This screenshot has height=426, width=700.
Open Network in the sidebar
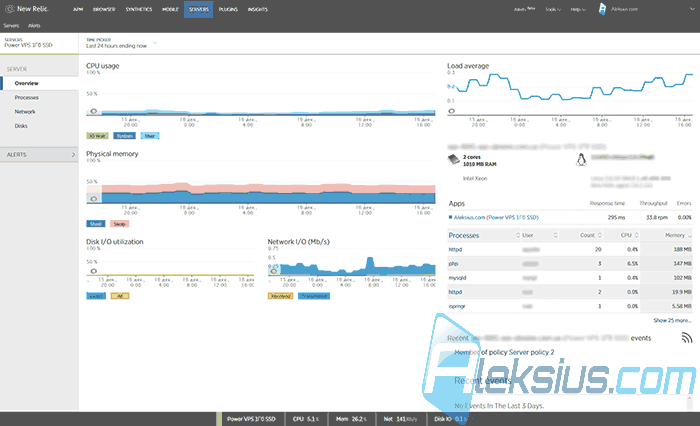[x=25, y=112]
